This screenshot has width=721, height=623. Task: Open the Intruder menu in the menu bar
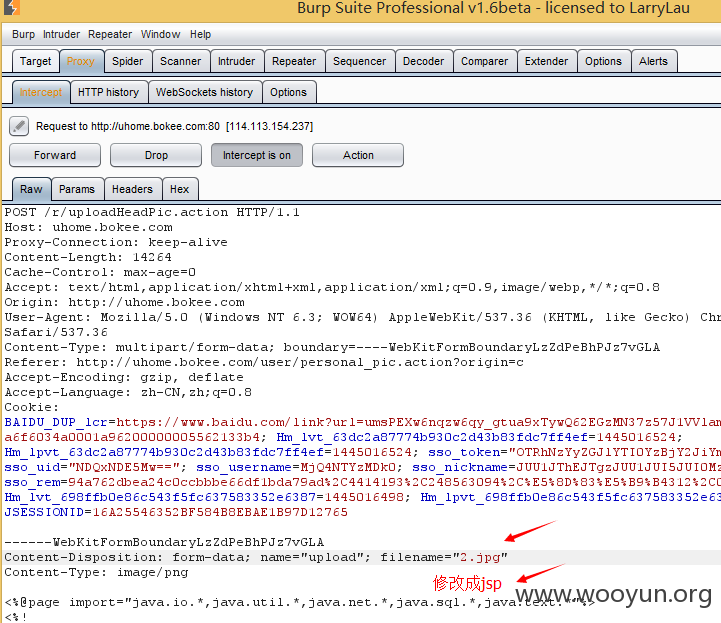click(x=62, y=34)
